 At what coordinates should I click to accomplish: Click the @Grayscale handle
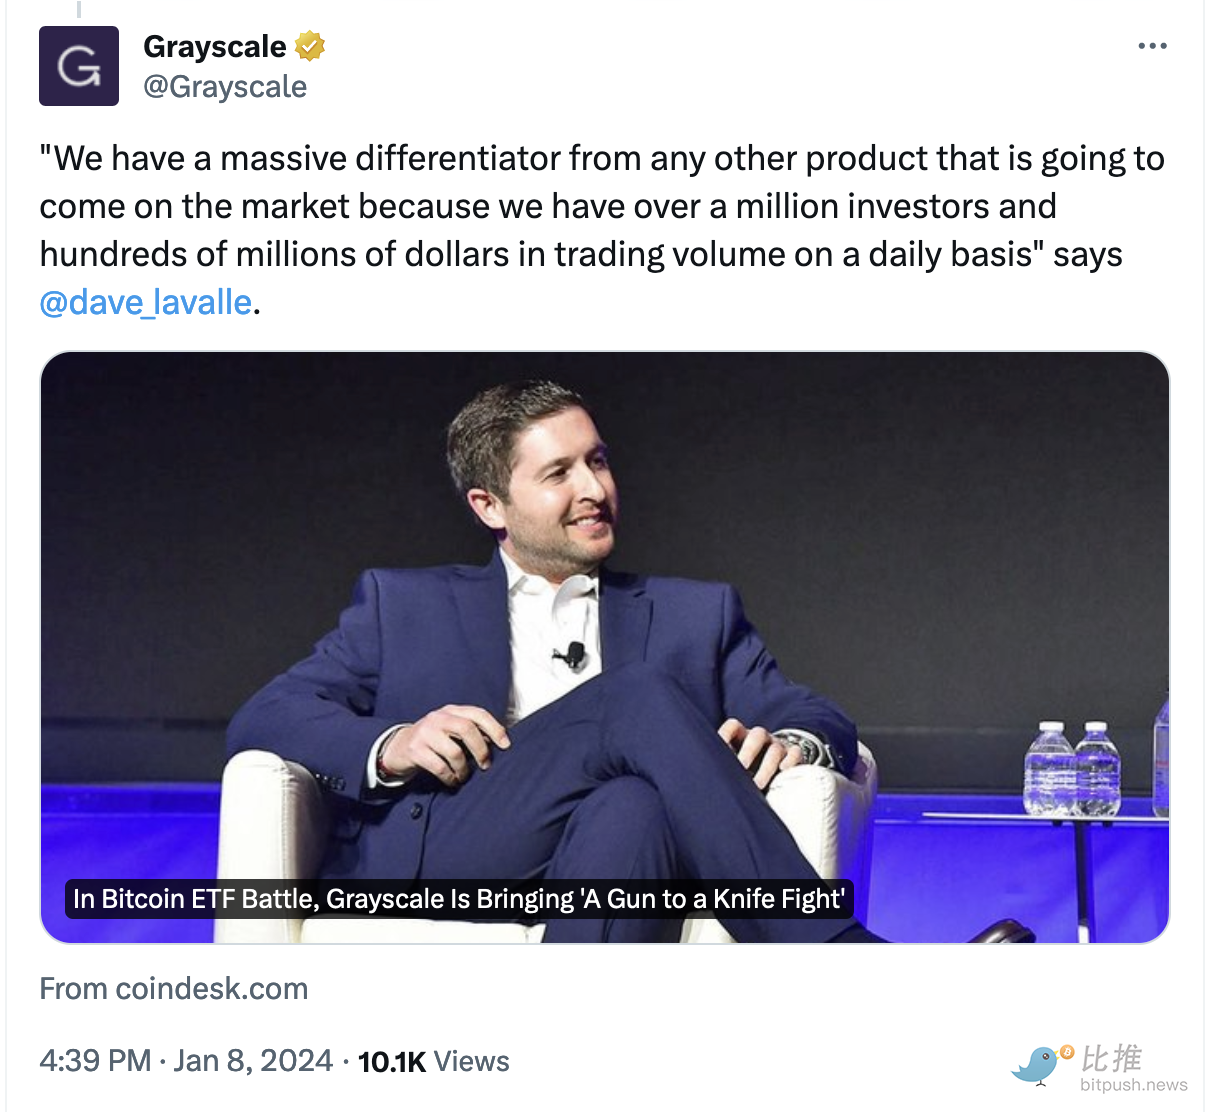coord(225,87)
